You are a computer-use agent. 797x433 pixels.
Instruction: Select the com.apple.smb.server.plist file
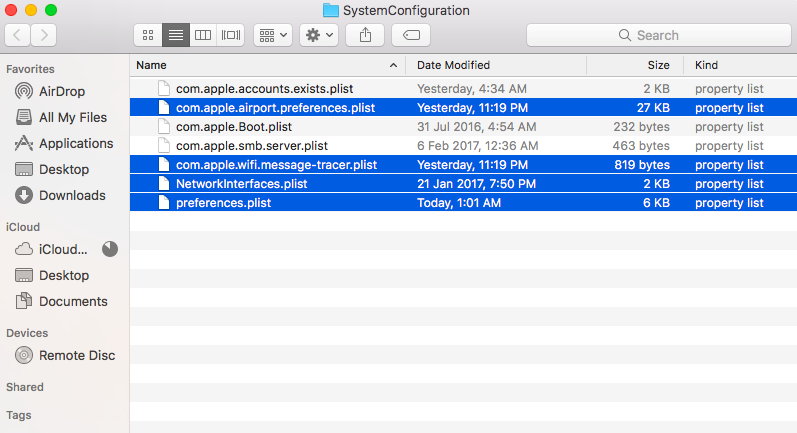(251, 146)
